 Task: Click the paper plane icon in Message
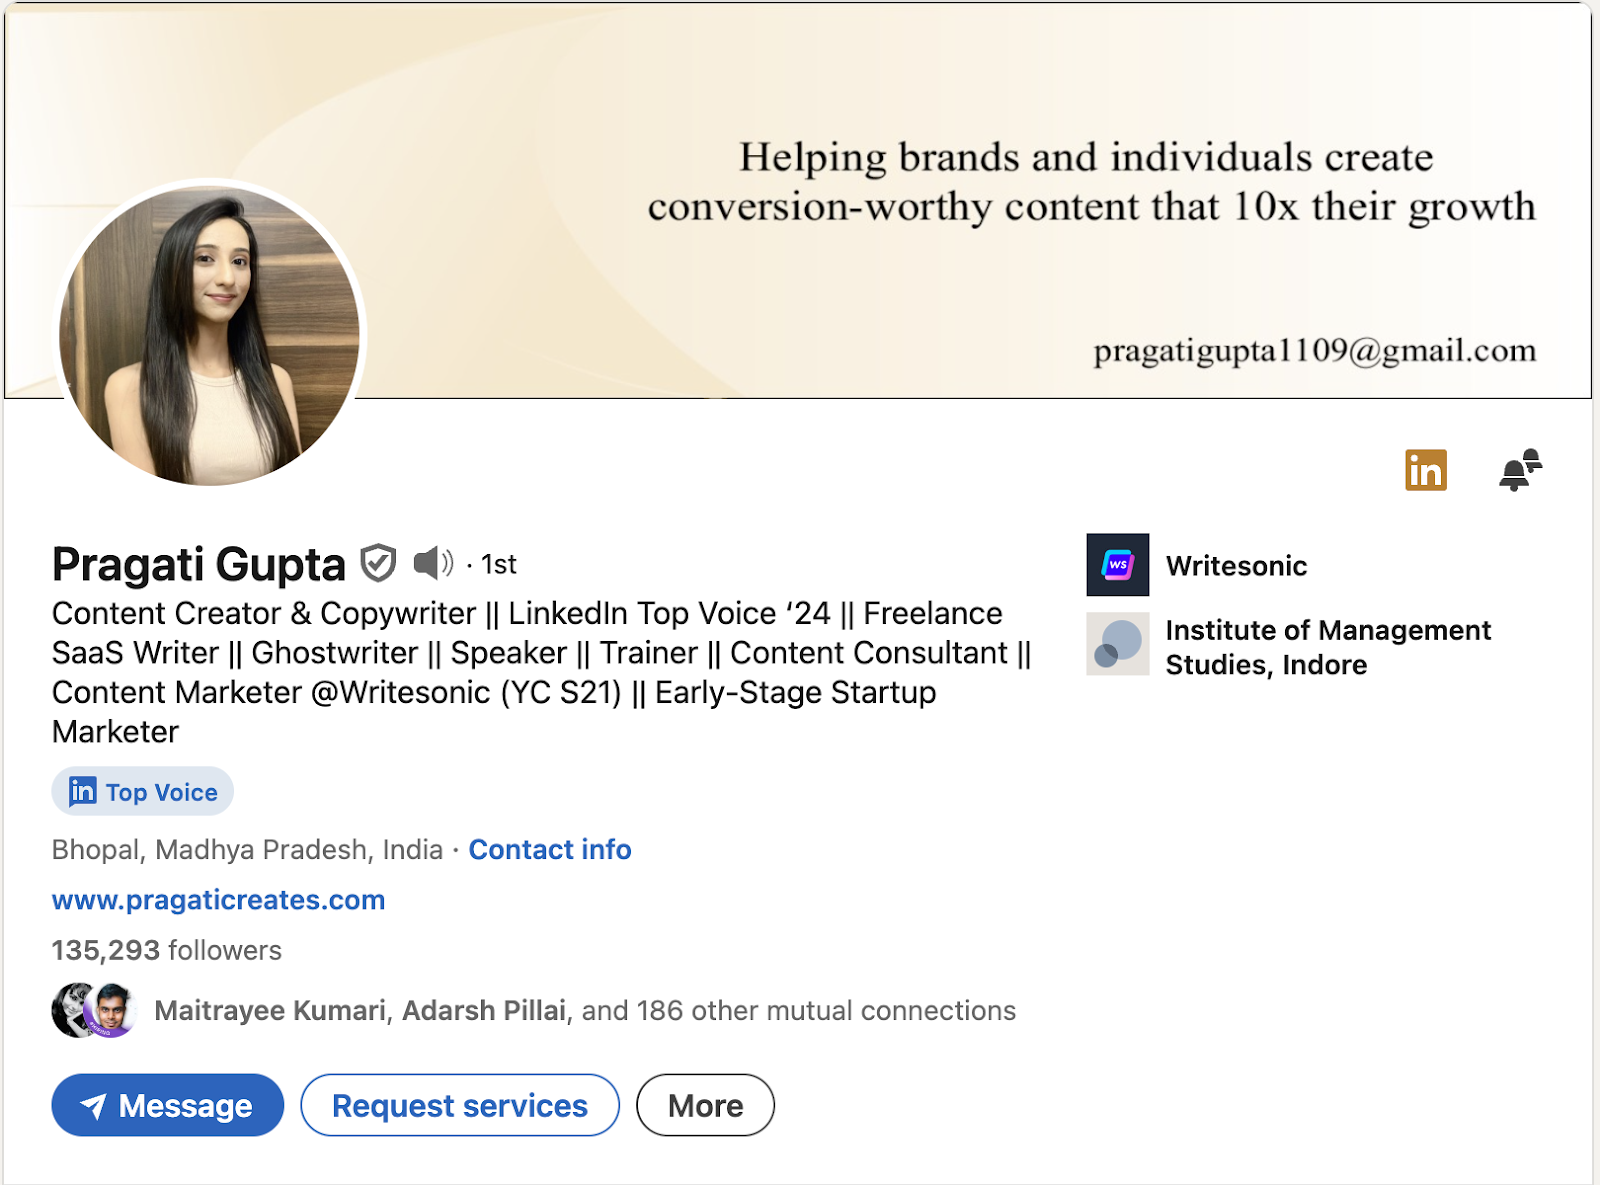point(93,1105)
